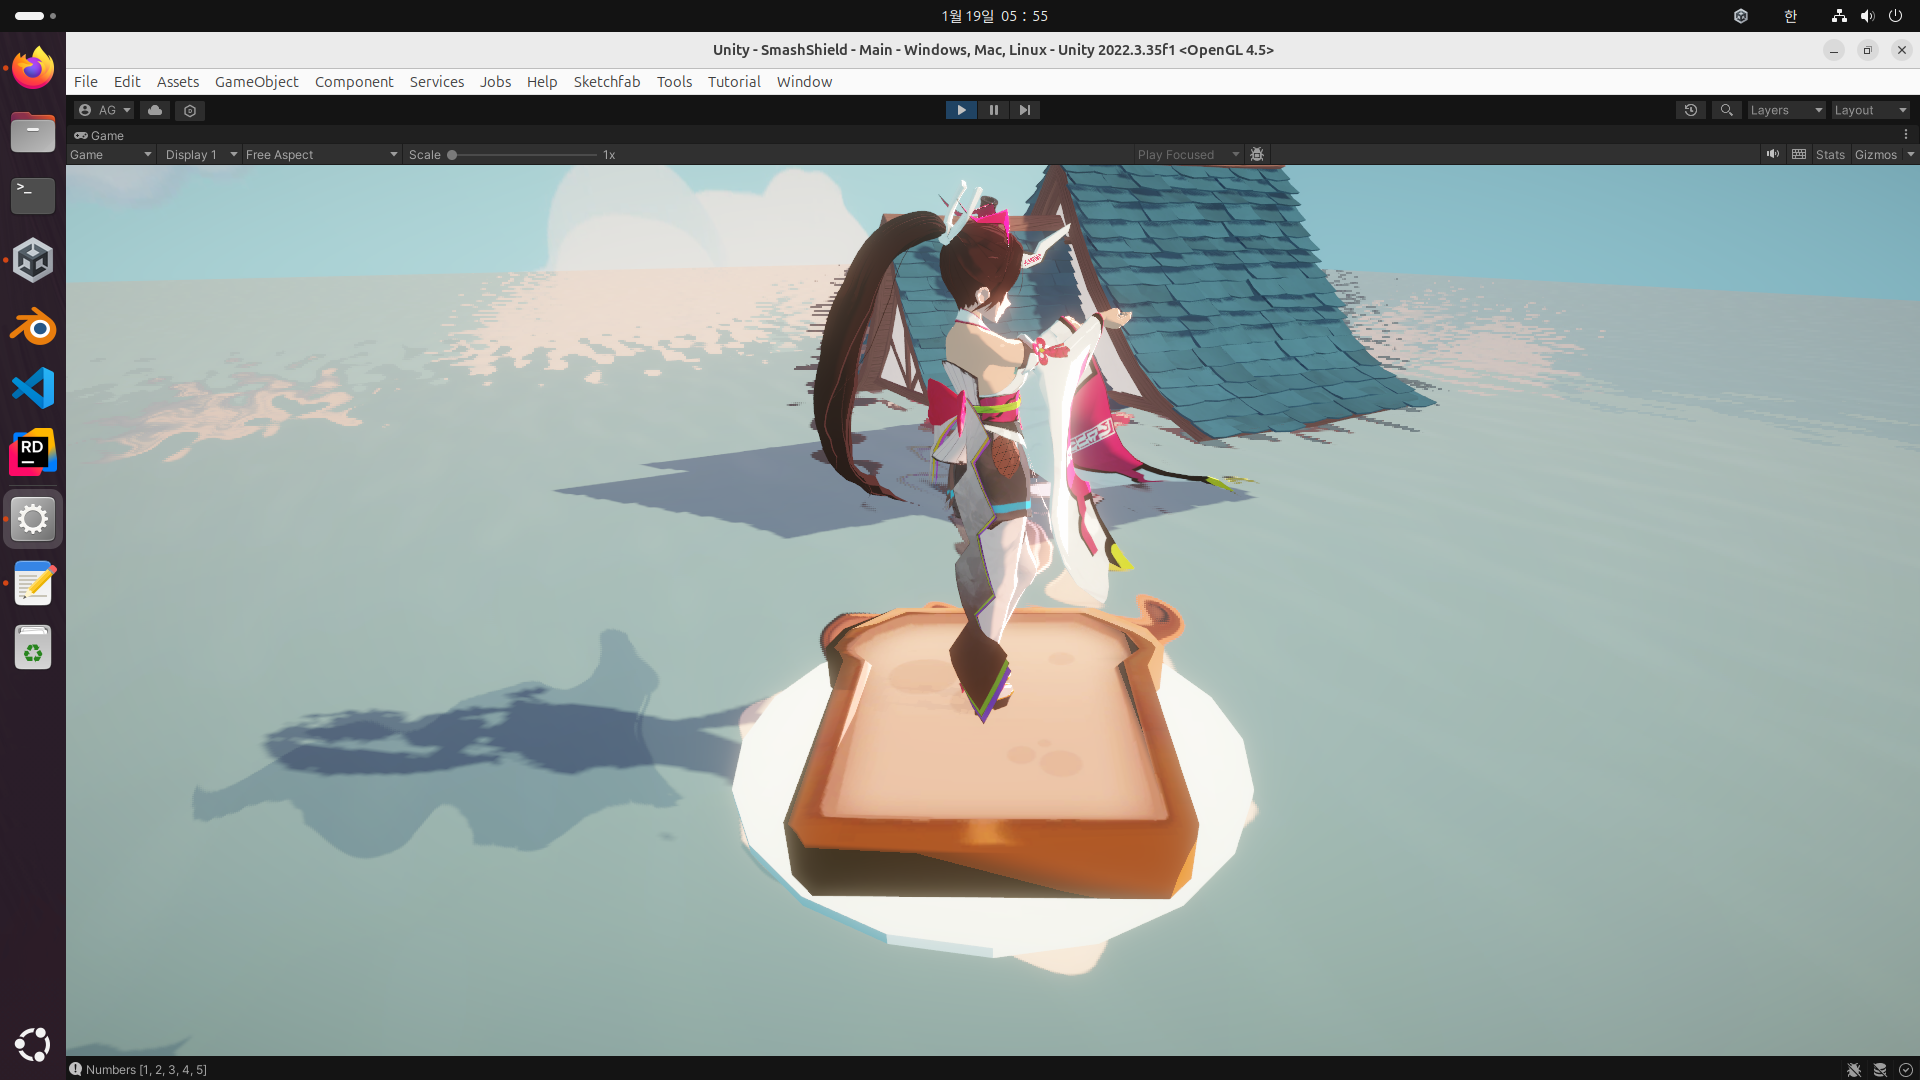Toggle the Frame Debugger bug icon
This screenshot has height=1080, width=1920.
click(1257, 155)
